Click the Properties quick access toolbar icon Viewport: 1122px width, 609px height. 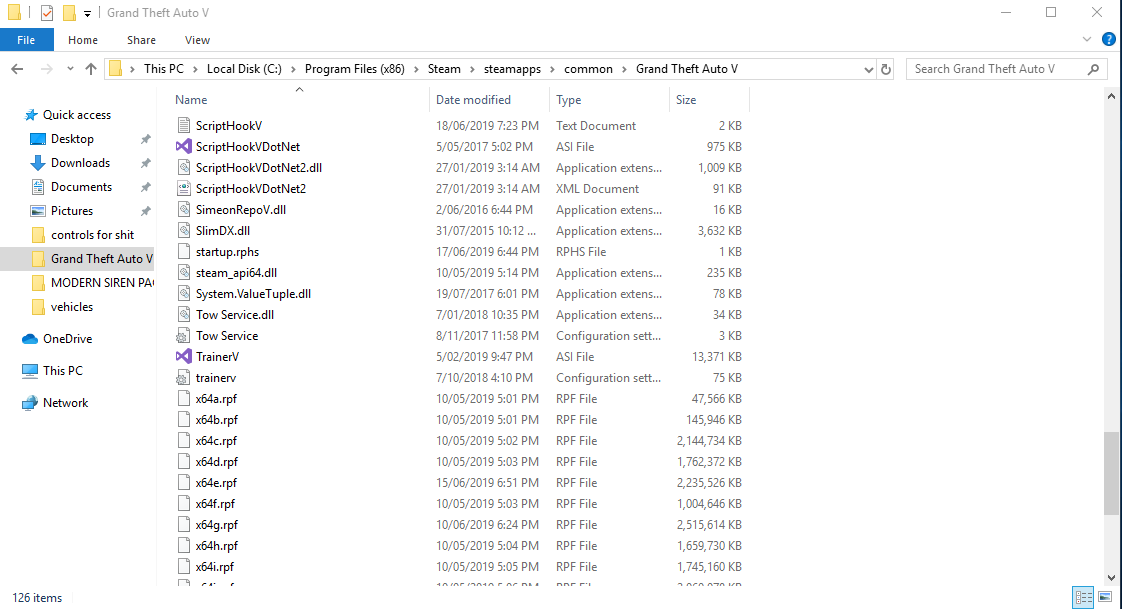(x=47, y=13)
